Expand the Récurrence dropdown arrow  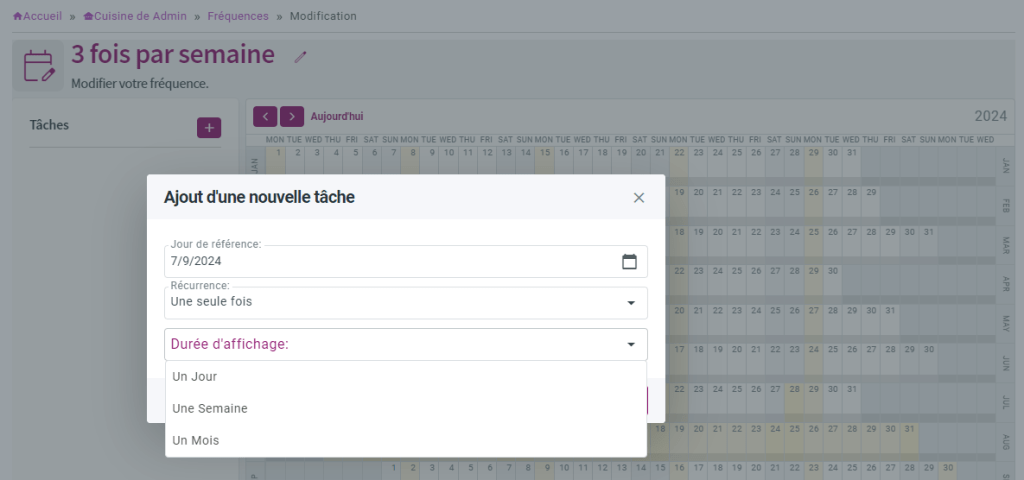pos(631,303)
